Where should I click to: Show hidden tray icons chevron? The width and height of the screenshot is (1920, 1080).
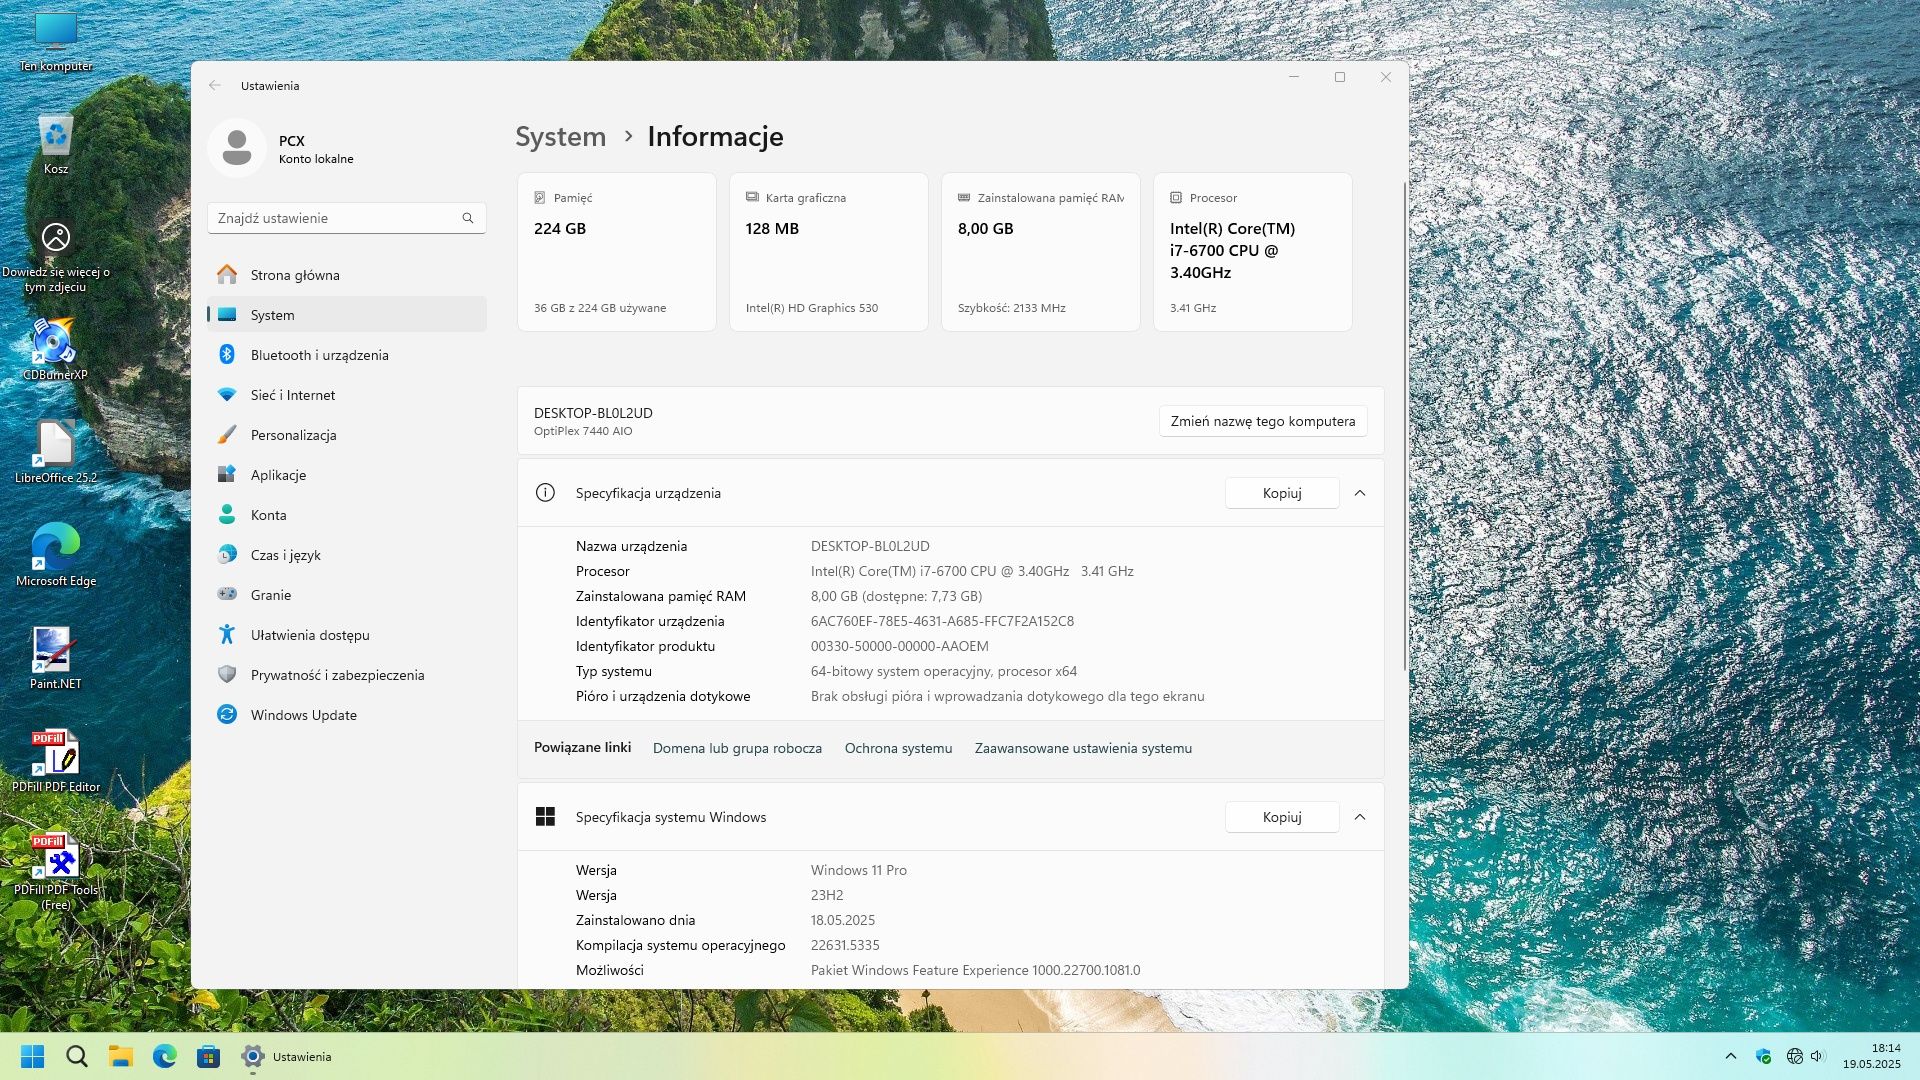1731,1056
